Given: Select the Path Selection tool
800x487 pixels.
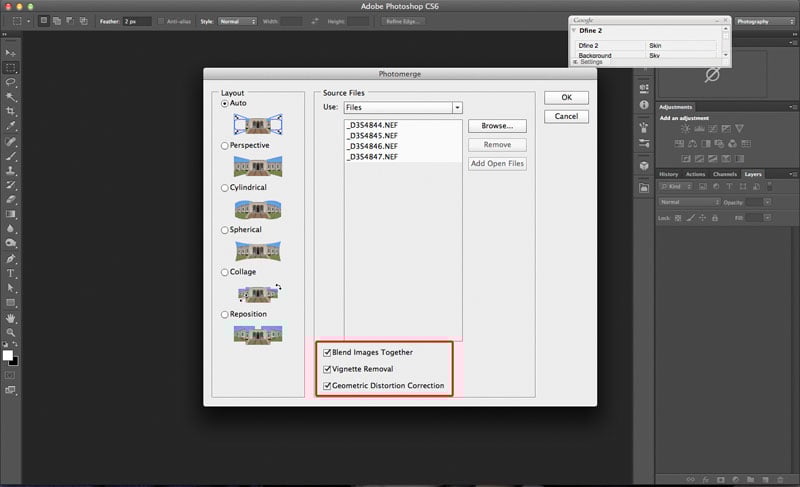Looking at the screenshot, I should [x=10, y=288].
